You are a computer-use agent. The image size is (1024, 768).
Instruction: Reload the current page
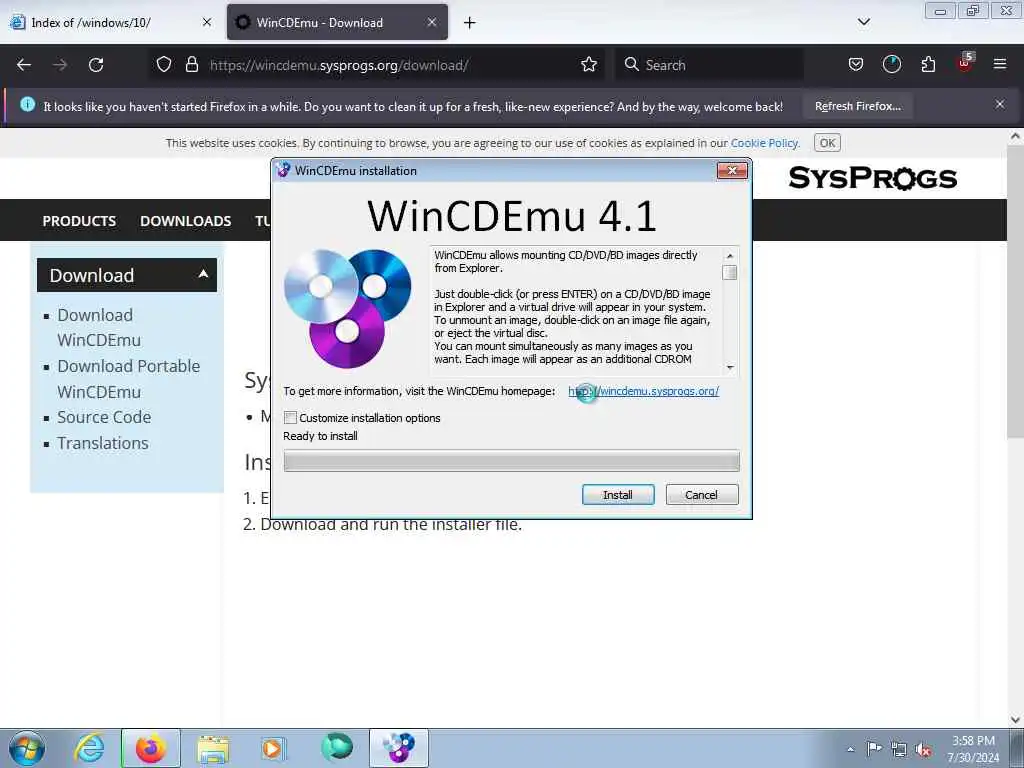[x=96, y=65]
